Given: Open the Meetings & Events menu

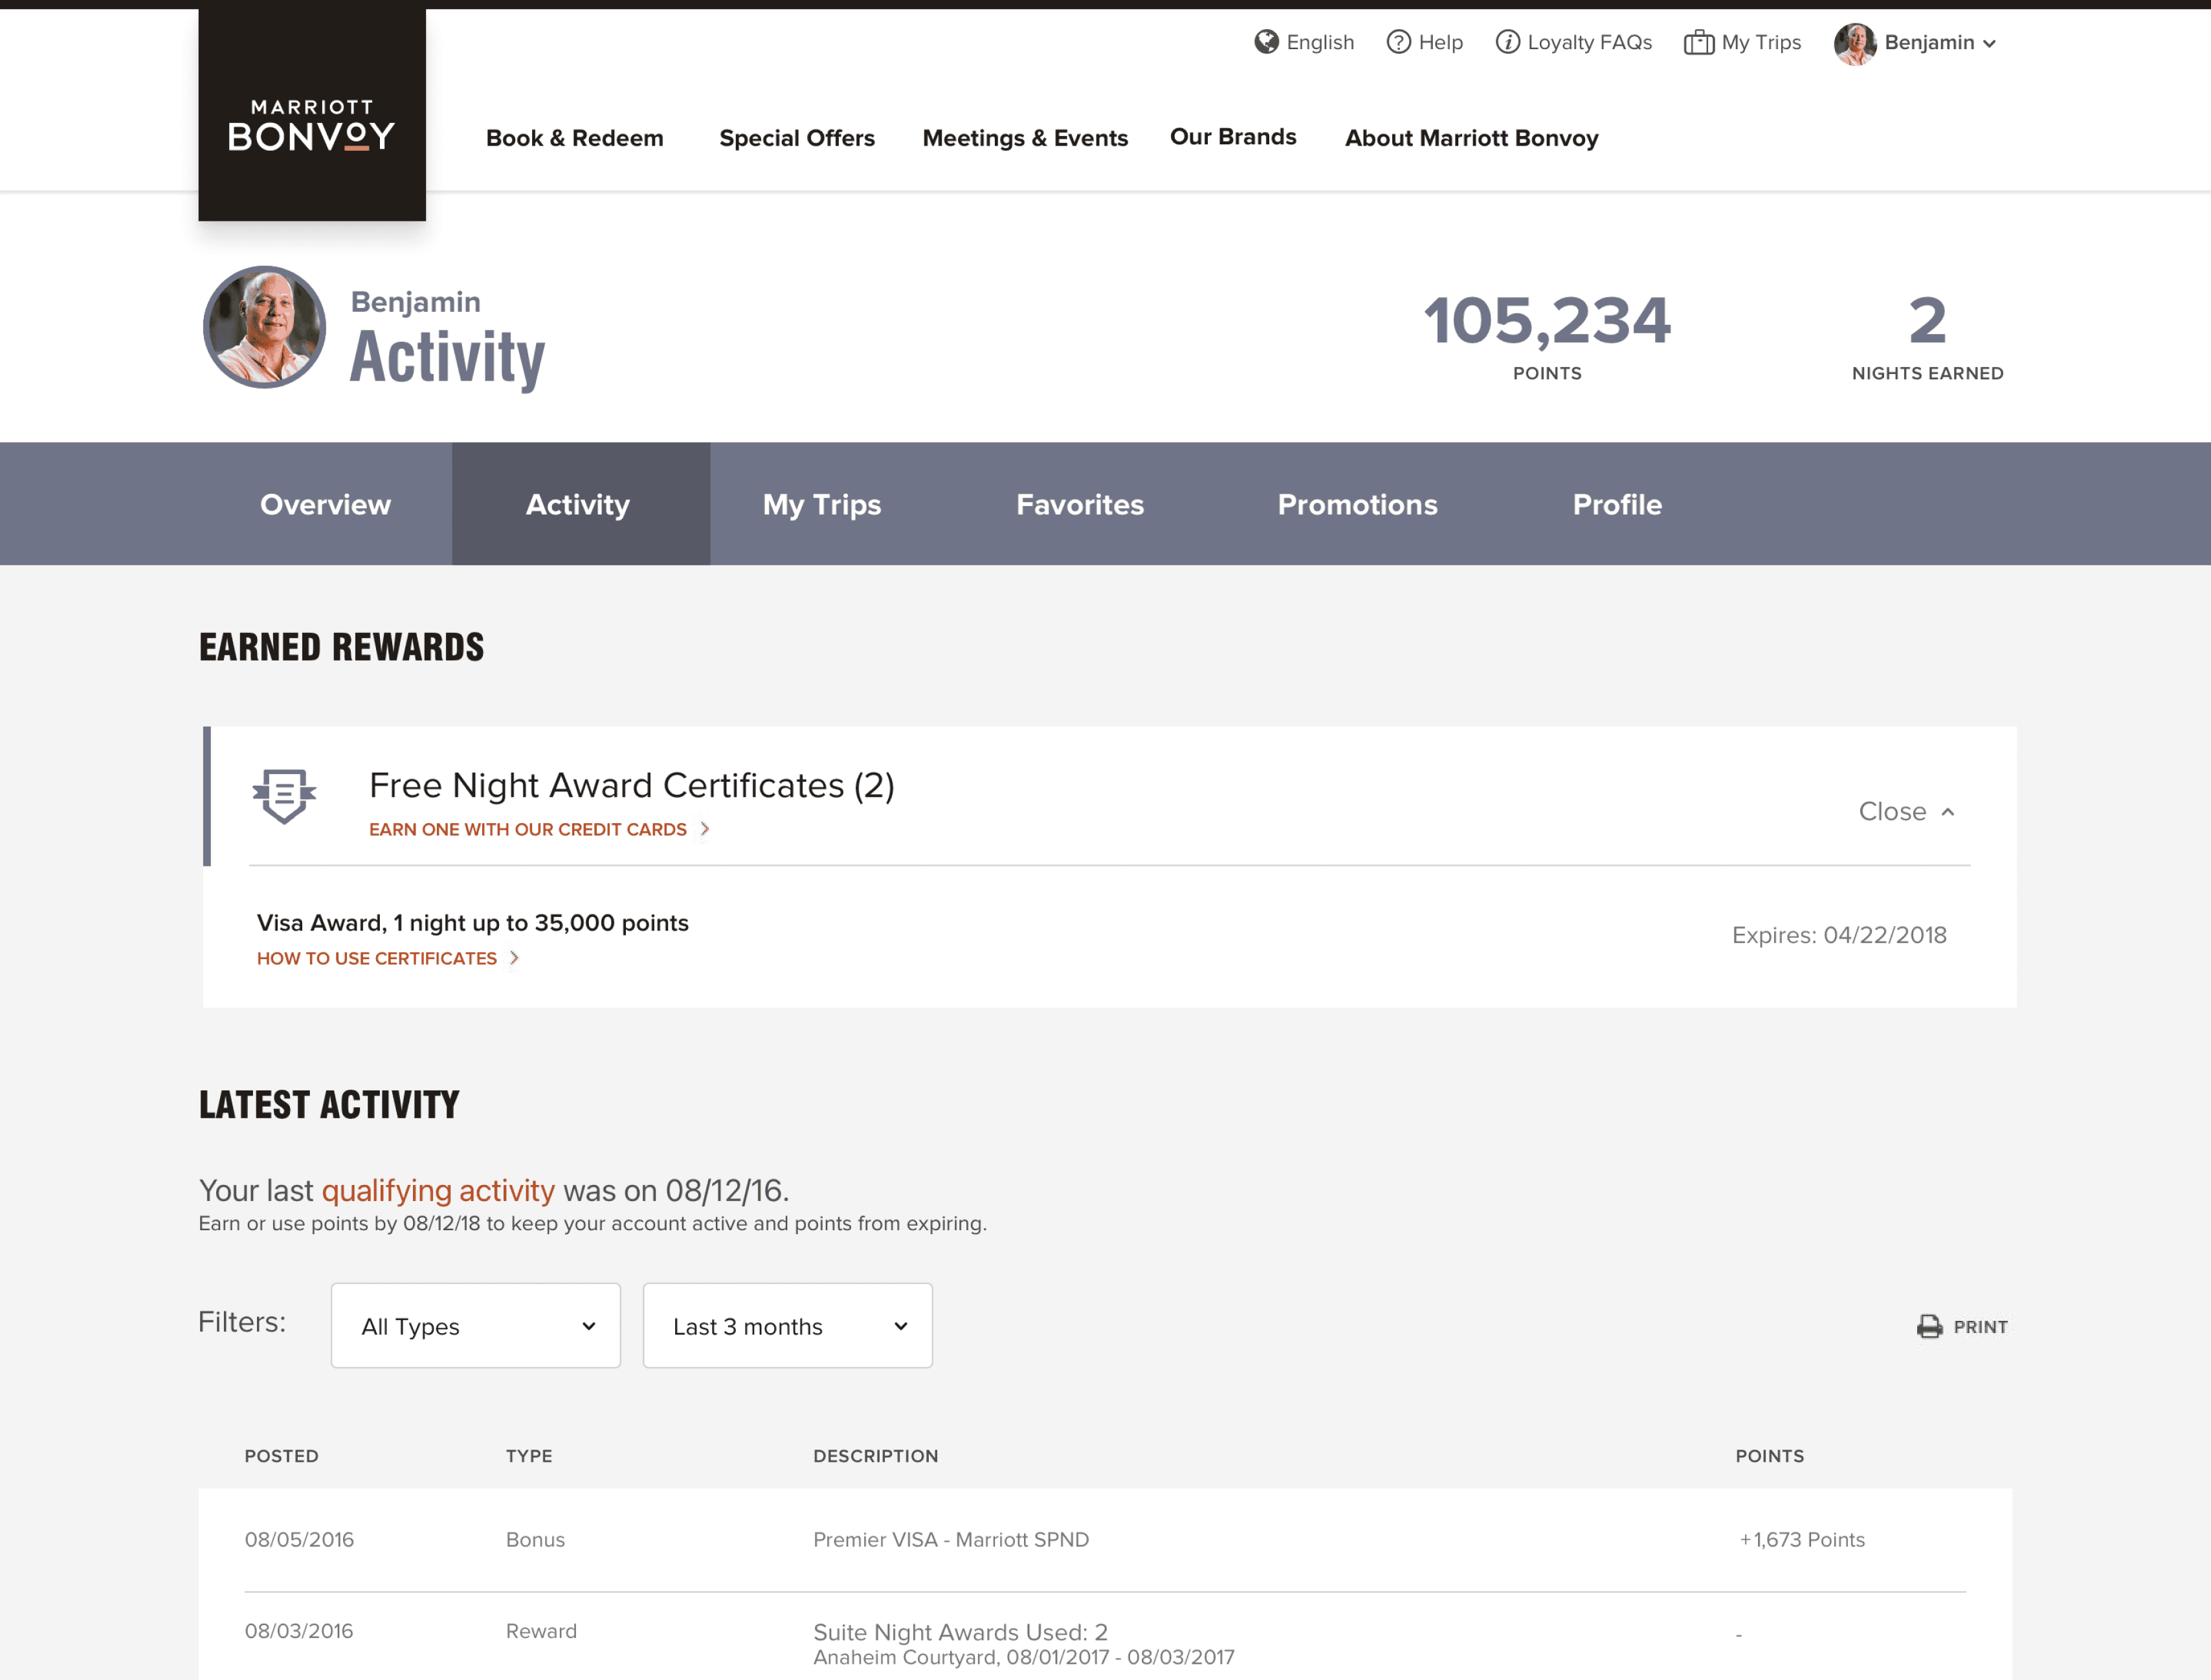Looking at the screenshot, I should click(x=1025, y=138).
